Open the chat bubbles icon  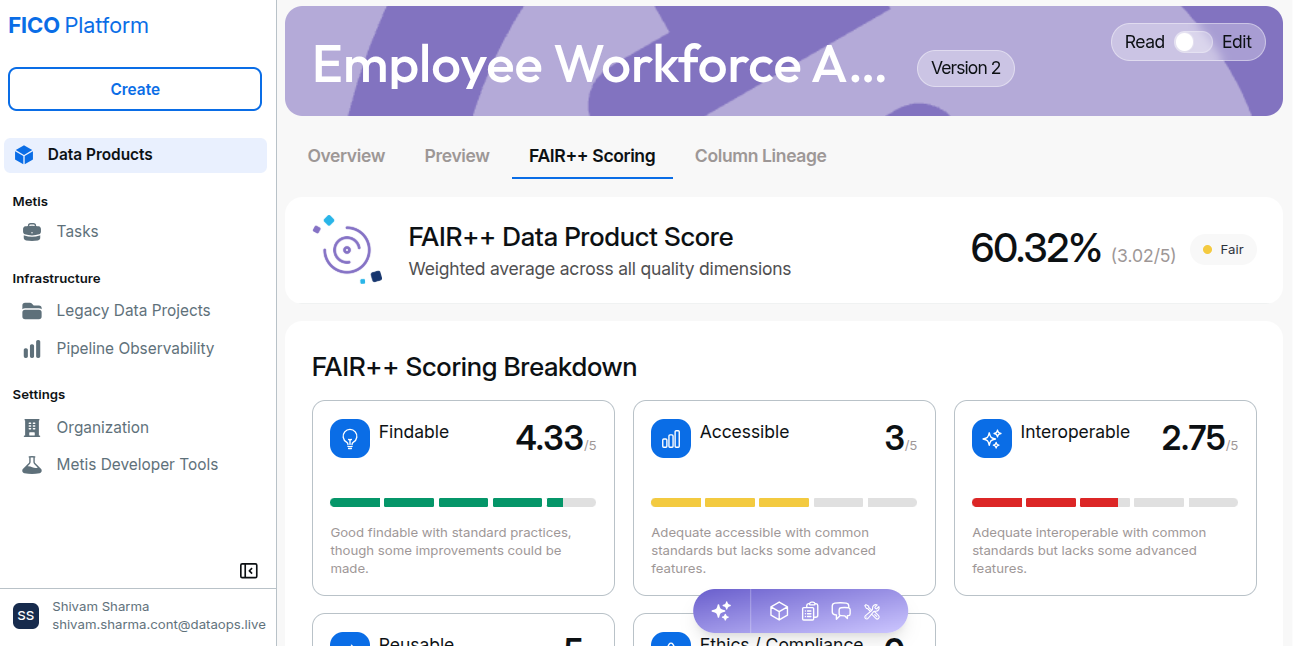coord(841,611)
